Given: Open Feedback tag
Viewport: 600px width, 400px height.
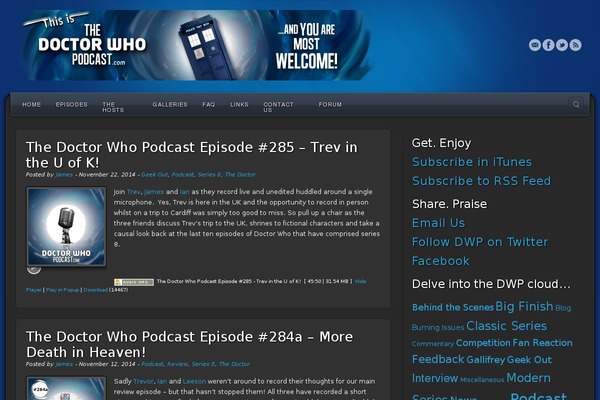Looking at the screenshot, I should pos(438,359).
